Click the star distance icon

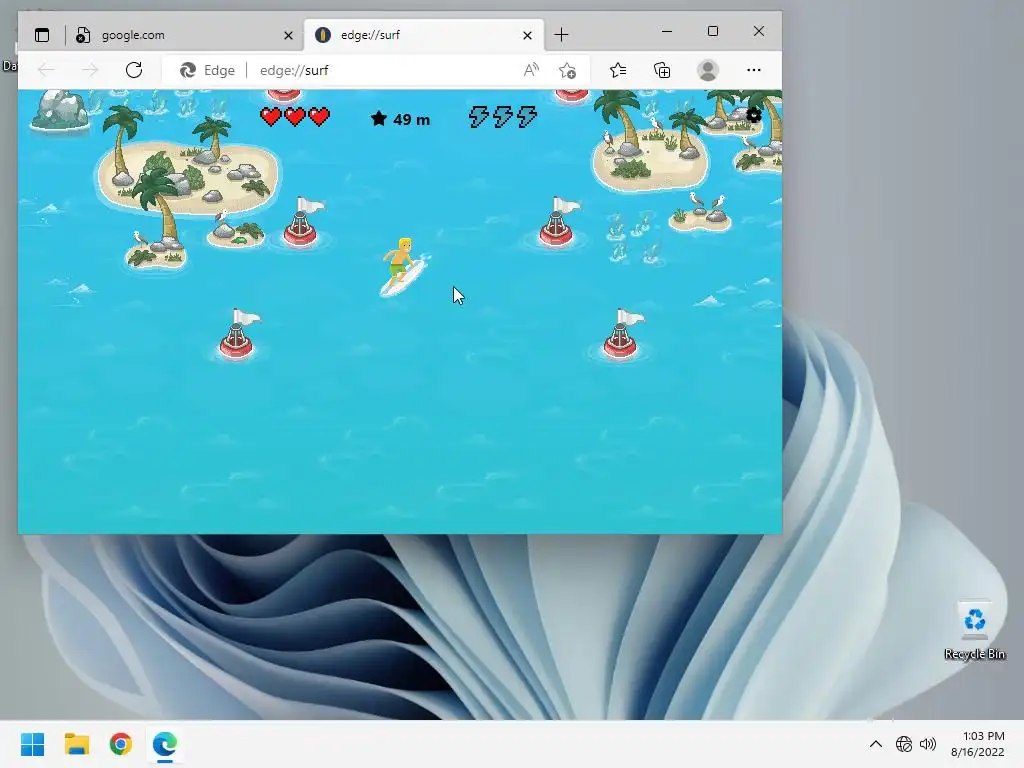[379, 118]
